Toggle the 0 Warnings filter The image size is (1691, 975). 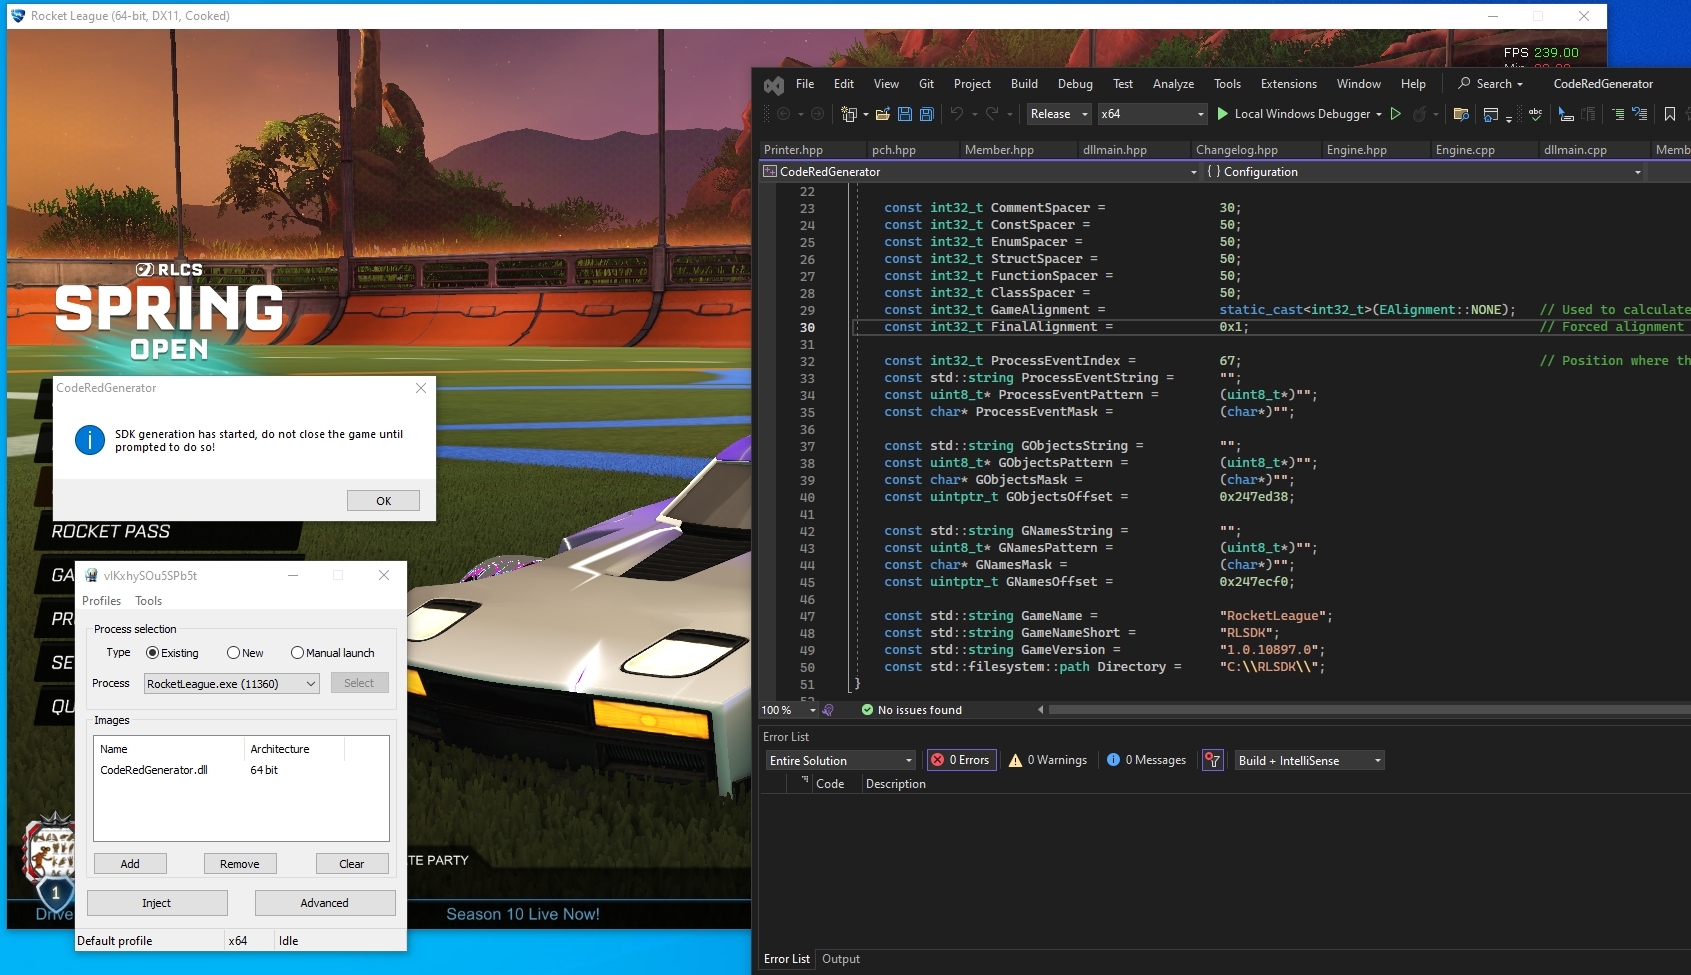pyautogui.click(x=1048, y=760)
